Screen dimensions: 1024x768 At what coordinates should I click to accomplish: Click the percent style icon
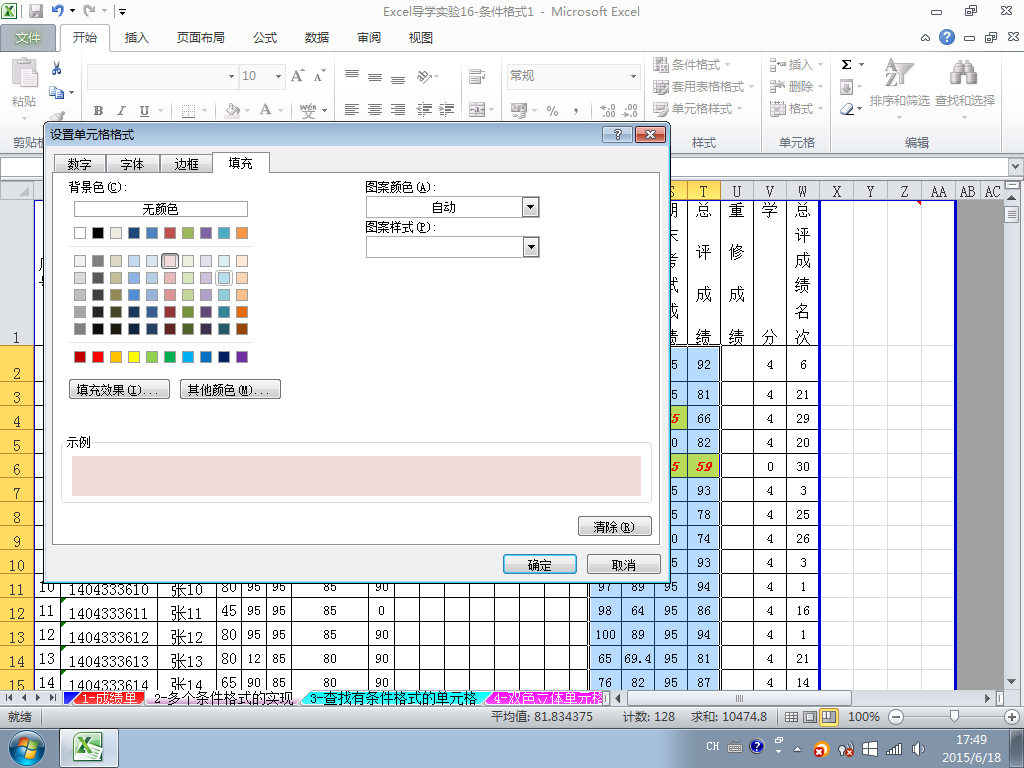click(x=552, y=110)
